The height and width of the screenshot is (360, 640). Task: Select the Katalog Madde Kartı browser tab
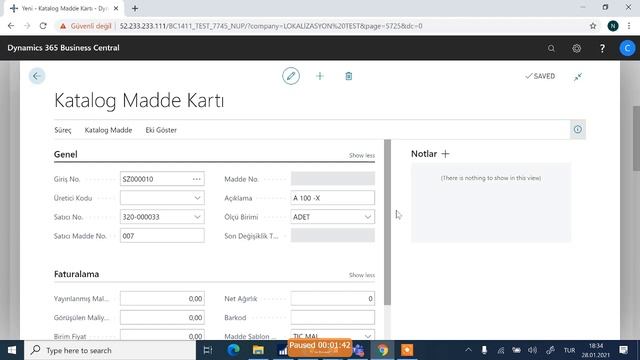(x=63, y=8)
